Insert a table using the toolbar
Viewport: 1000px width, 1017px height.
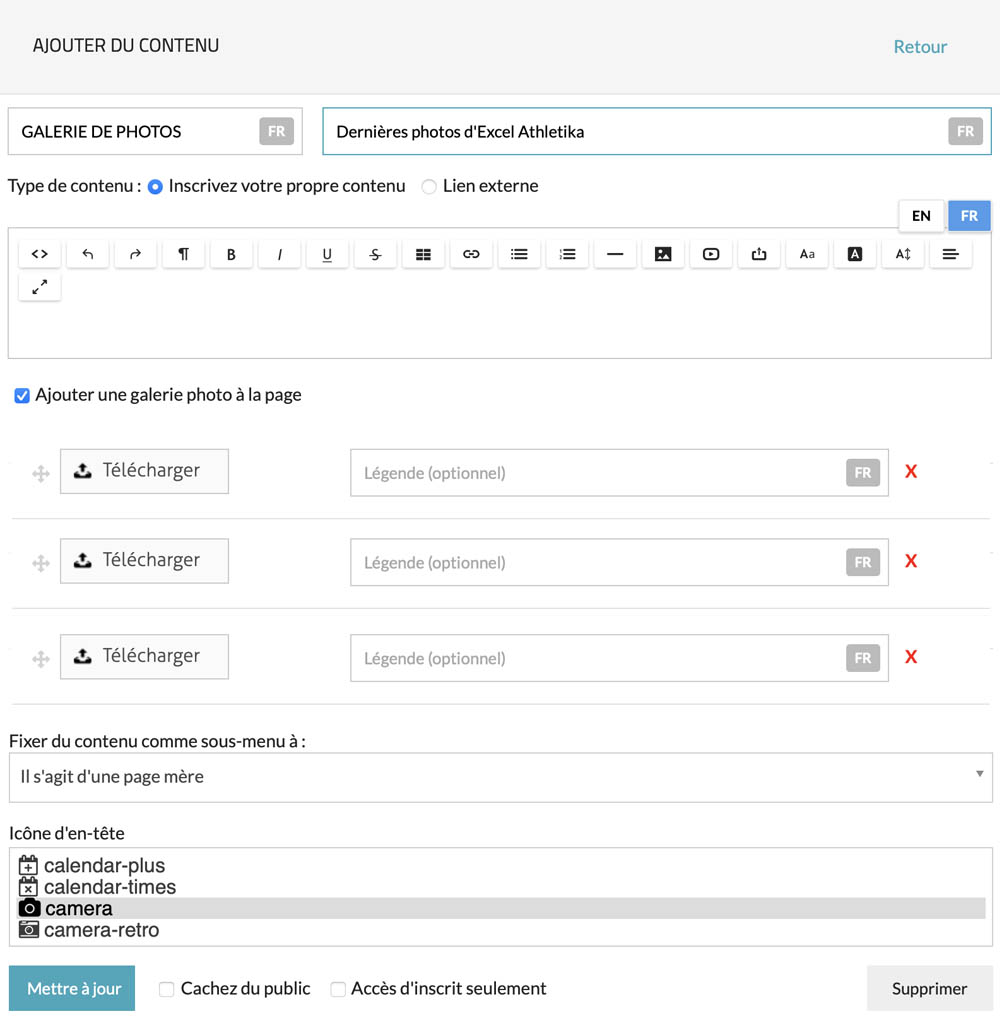point(423,254)
